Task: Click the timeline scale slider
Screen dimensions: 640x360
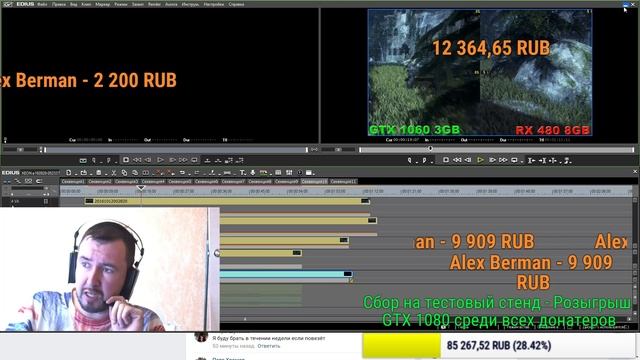Action: (x=28, y=188)
